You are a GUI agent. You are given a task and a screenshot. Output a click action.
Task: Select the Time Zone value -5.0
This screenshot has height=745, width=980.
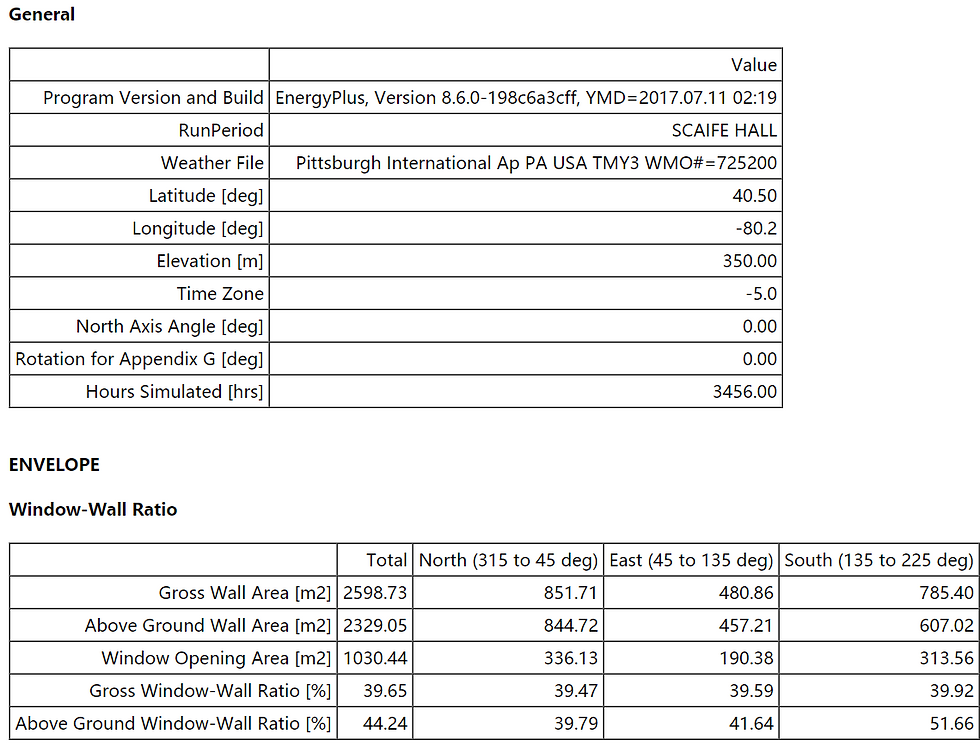(761, 293)
